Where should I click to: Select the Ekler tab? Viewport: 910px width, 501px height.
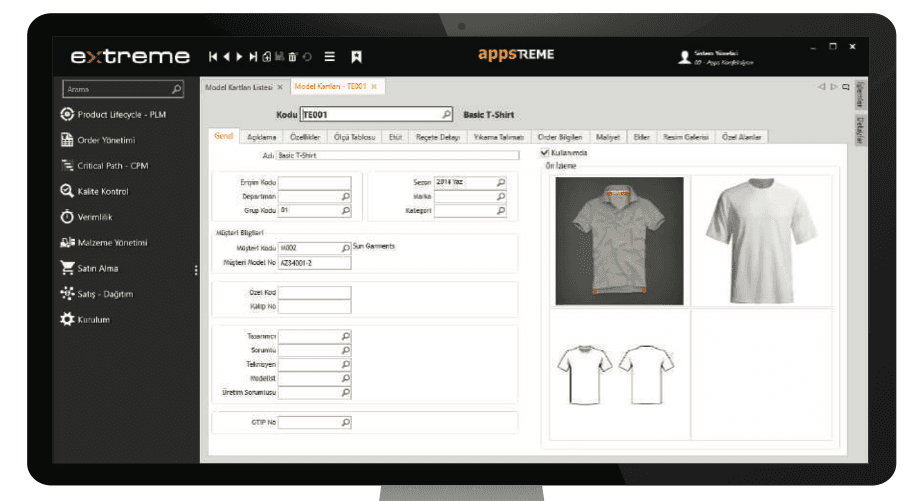point(641,137)
